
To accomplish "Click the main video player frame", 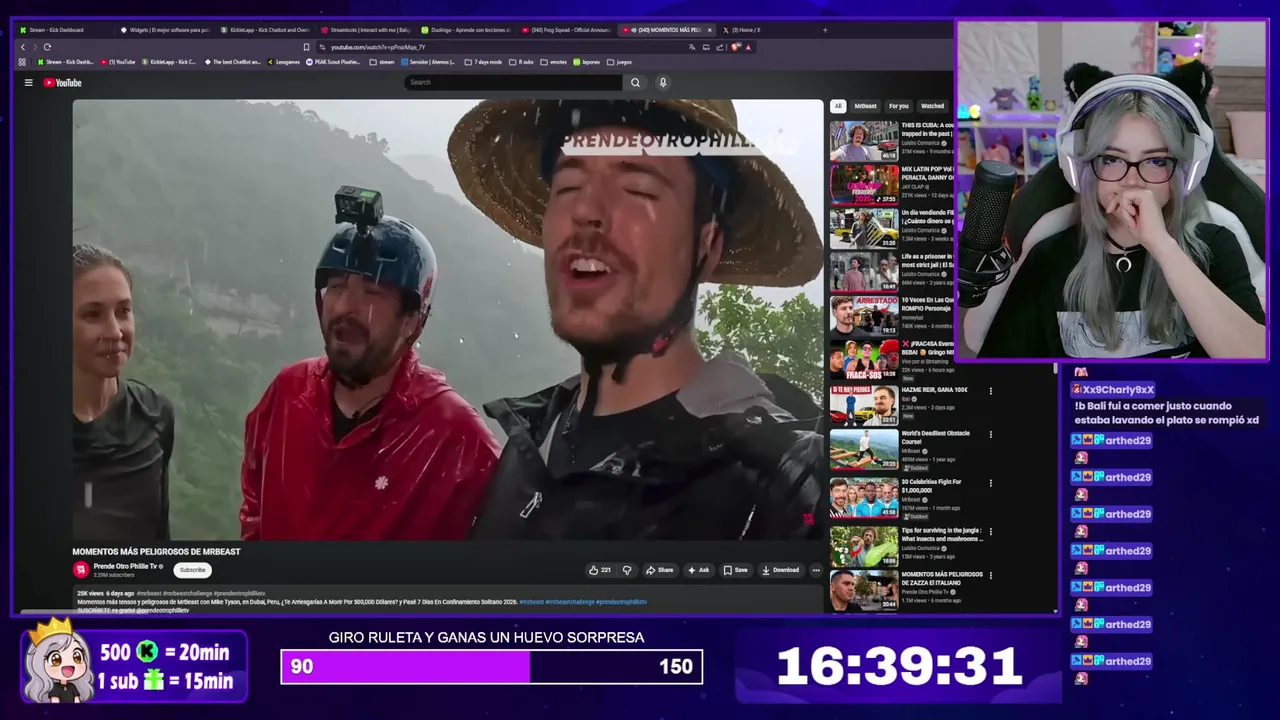I will [448, 320].
